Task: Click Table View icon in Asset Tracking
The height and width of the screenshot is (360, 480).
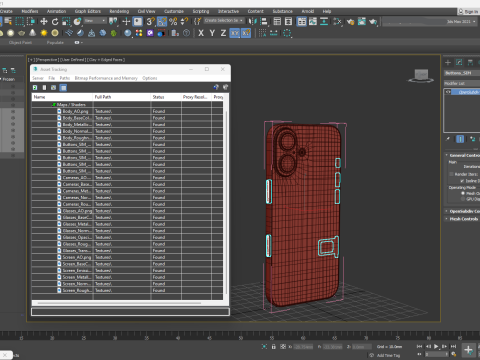Action: coord(63,87)
